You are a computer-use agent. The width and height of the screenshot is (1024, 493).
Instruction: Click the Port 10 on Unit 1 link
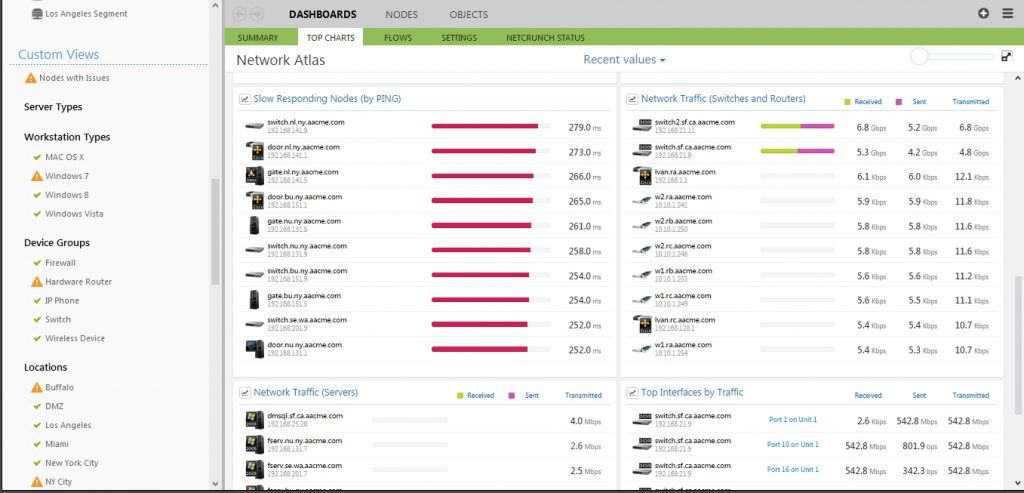pos(793,445)
